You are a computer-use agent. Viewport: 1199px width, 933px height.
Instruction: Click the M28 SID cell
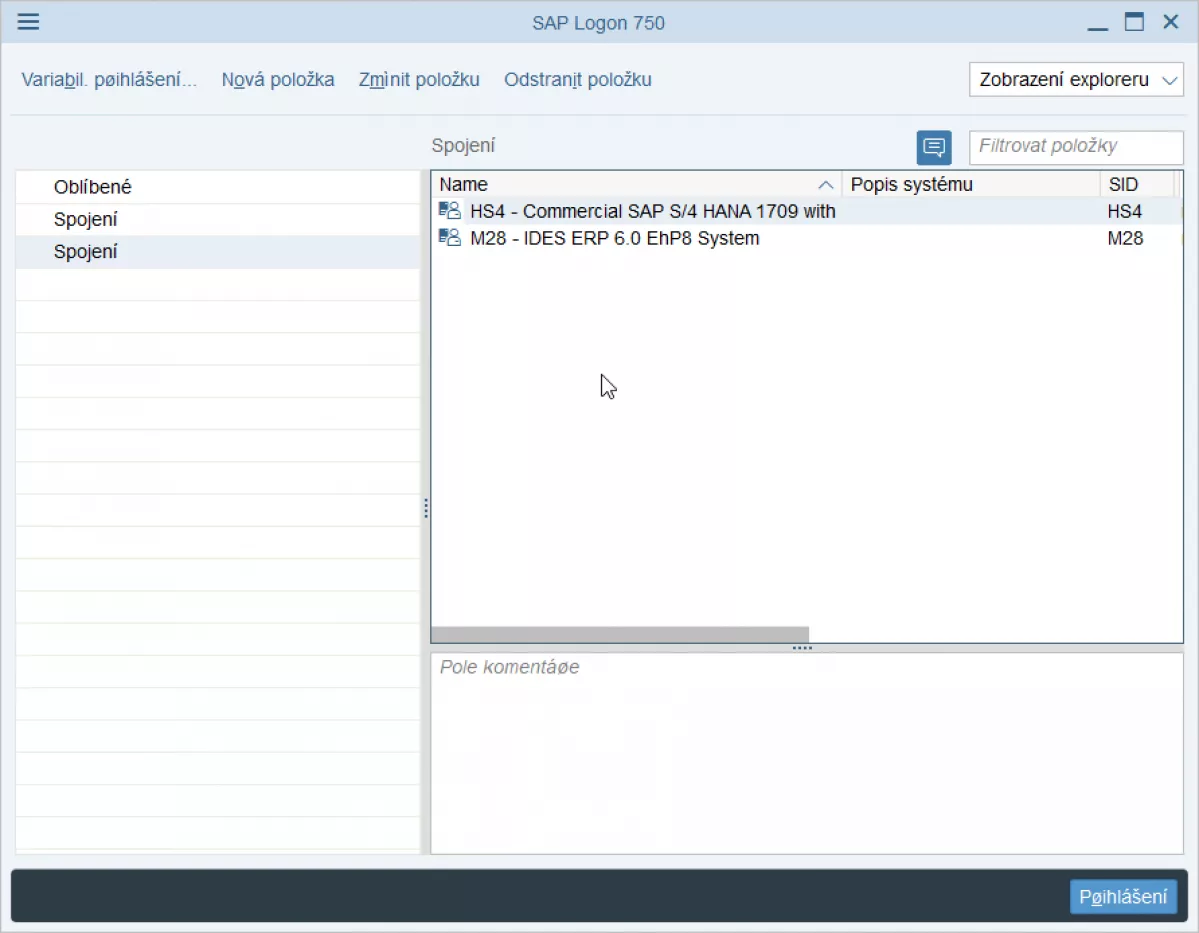1125,238
